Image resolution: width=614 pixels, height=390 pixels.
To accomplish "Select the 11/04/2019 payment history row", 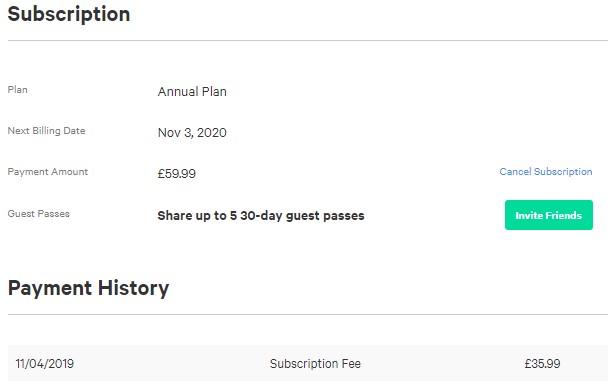I will pyautogui.click(x=308, y=363).
